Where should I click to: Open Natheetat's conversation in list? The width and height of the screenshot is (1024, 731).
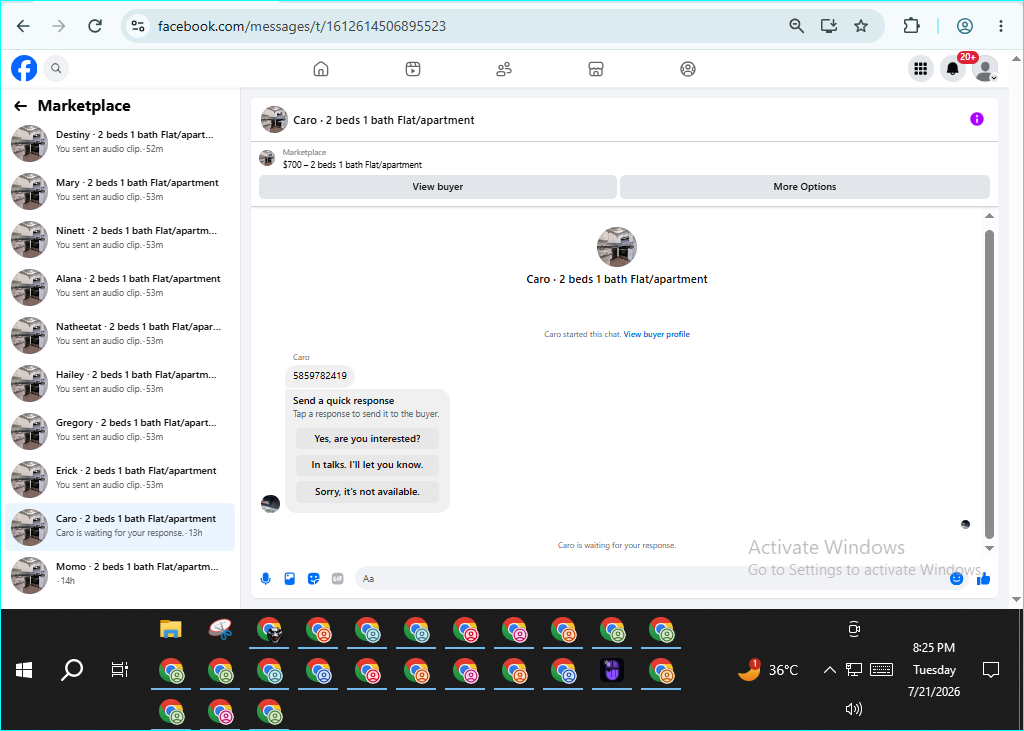120,334
